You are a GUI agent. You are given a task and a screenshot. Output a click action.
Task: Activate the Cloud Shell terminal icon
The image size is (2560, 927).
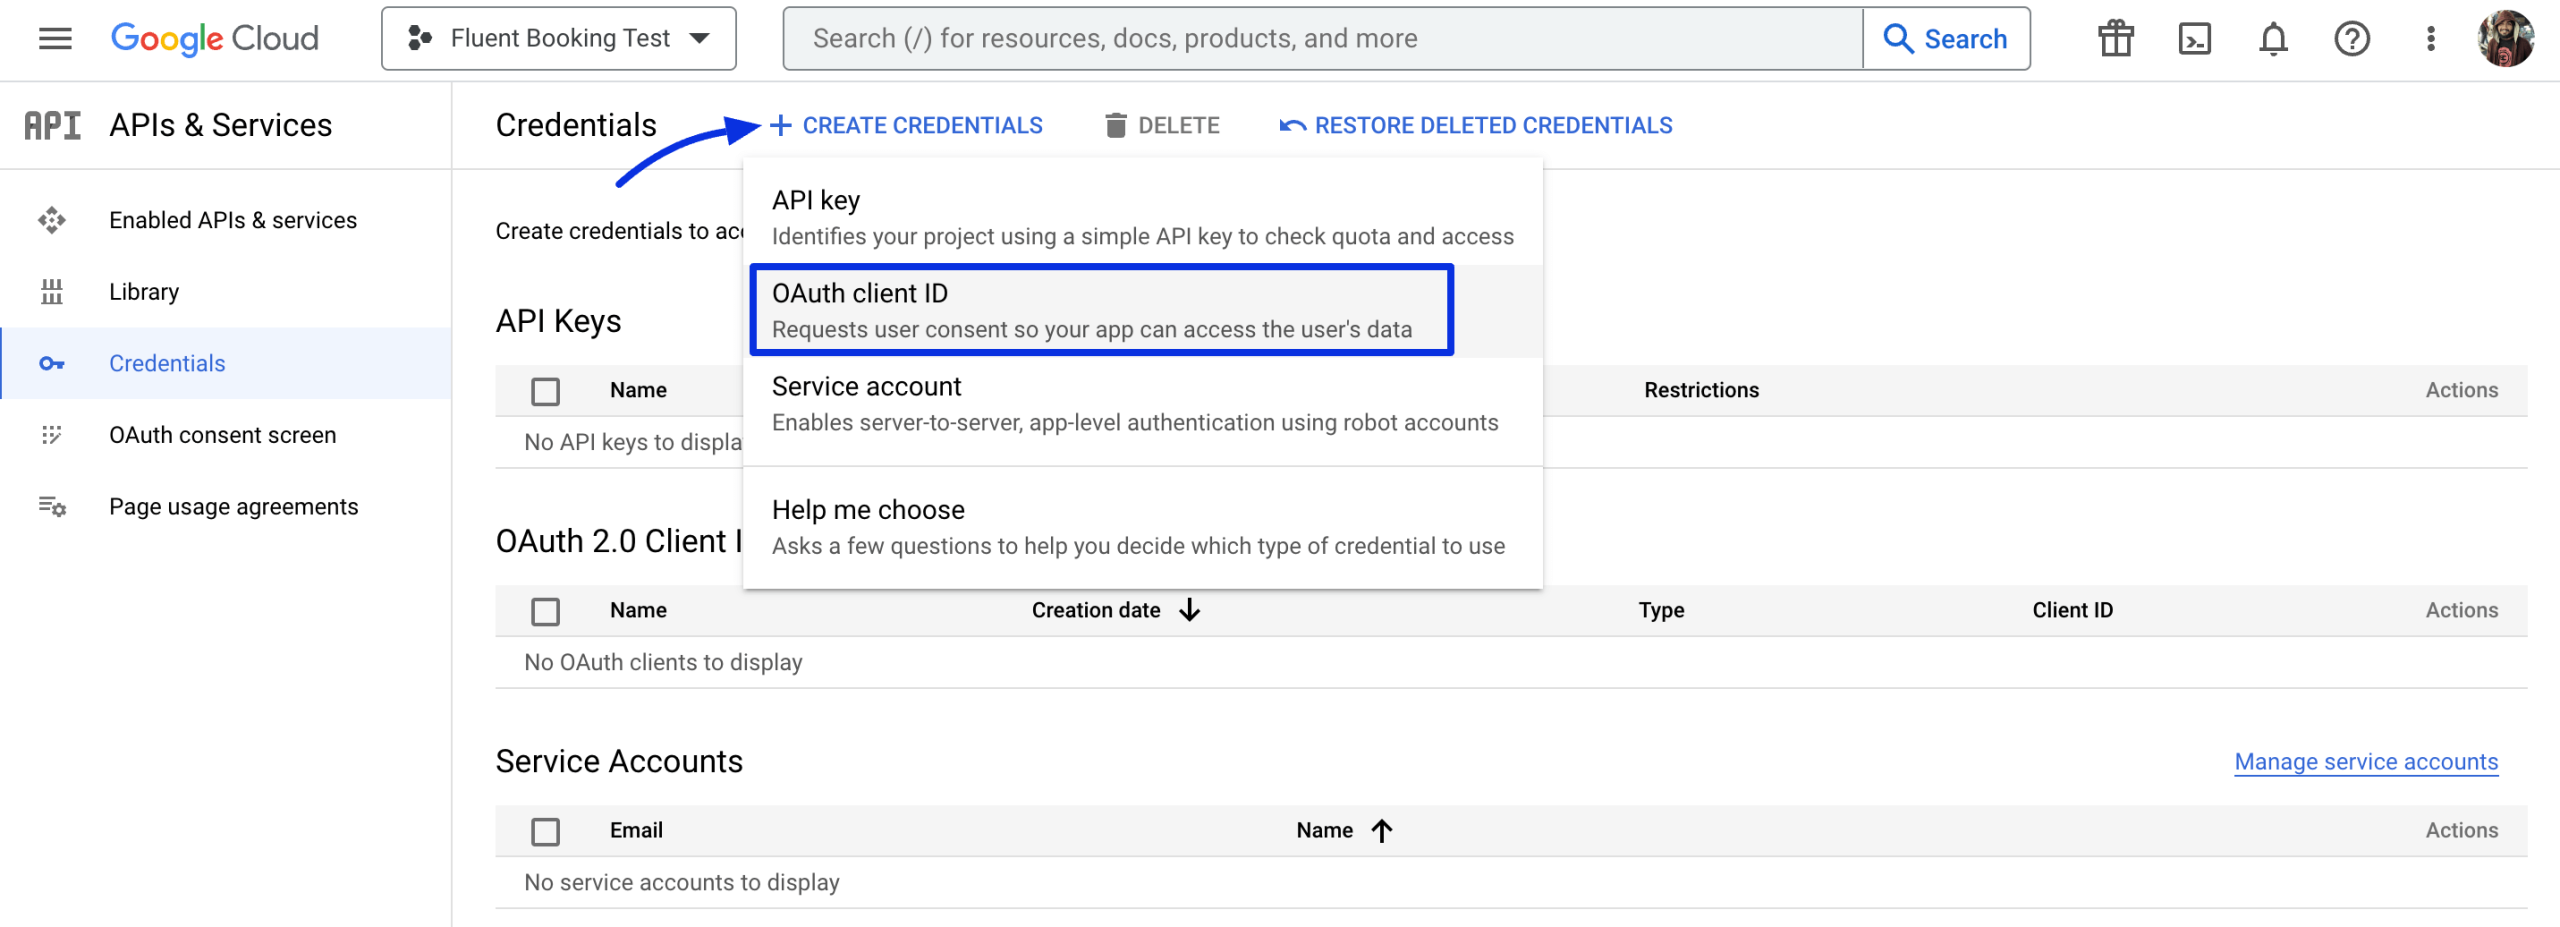coord(2194,39)
